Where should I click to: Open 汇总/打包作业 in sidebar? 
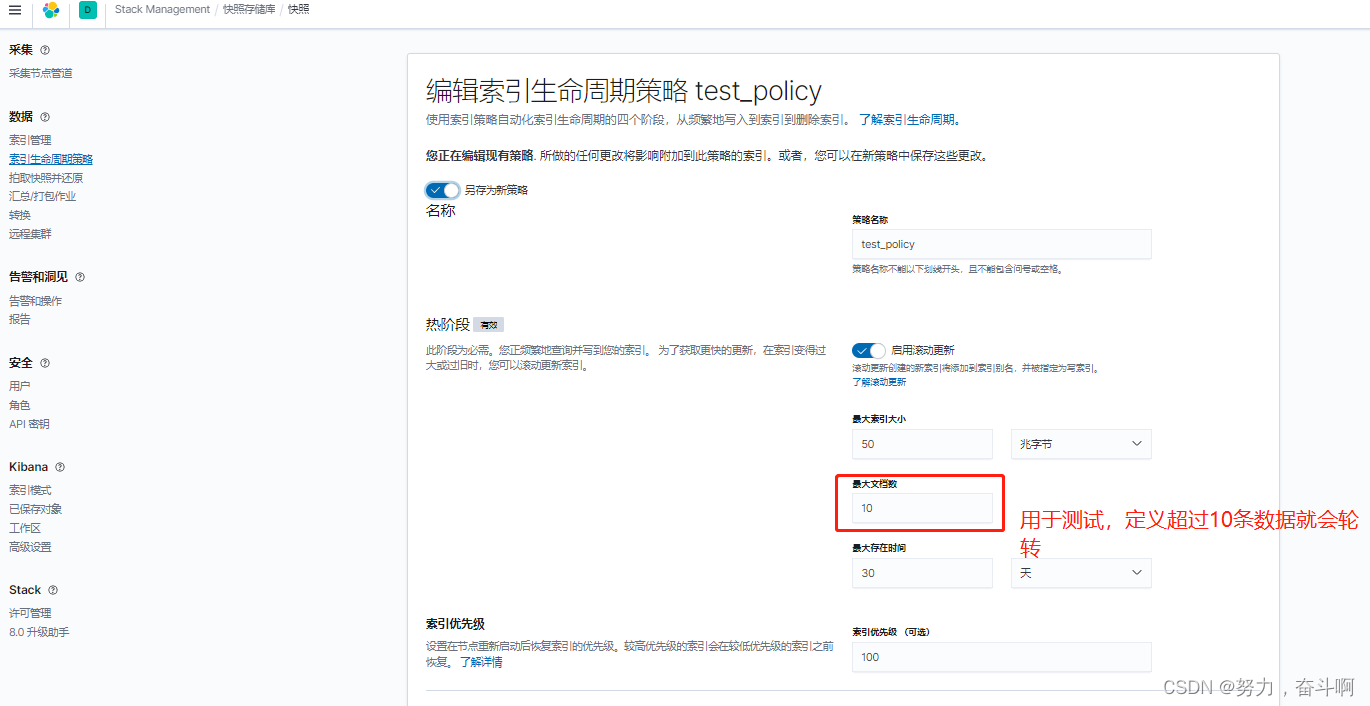(43, 197)
